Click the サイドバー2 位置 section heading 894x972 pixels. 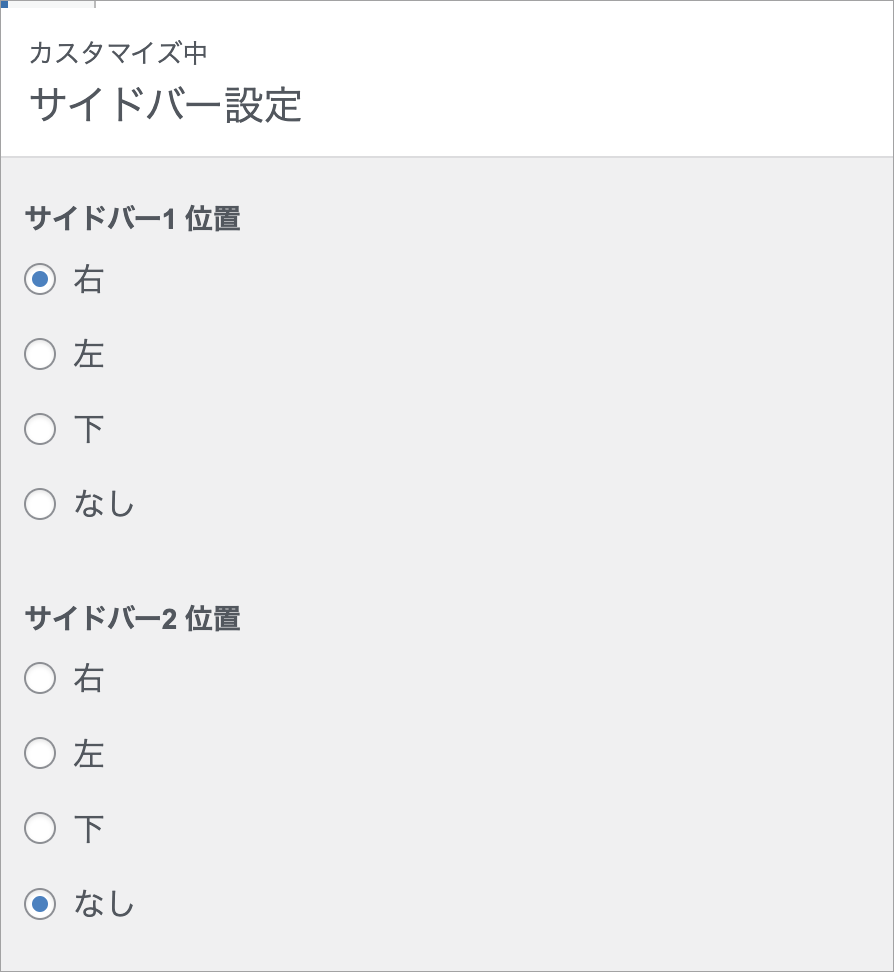132,618
